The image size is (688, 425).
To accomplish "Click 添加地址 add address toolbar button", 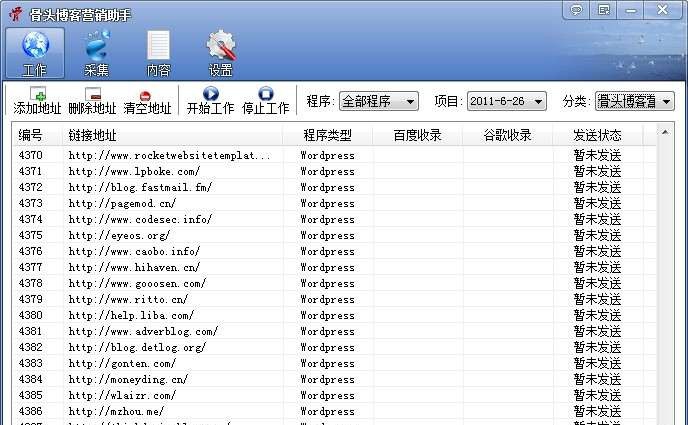I will coord(37,100).
